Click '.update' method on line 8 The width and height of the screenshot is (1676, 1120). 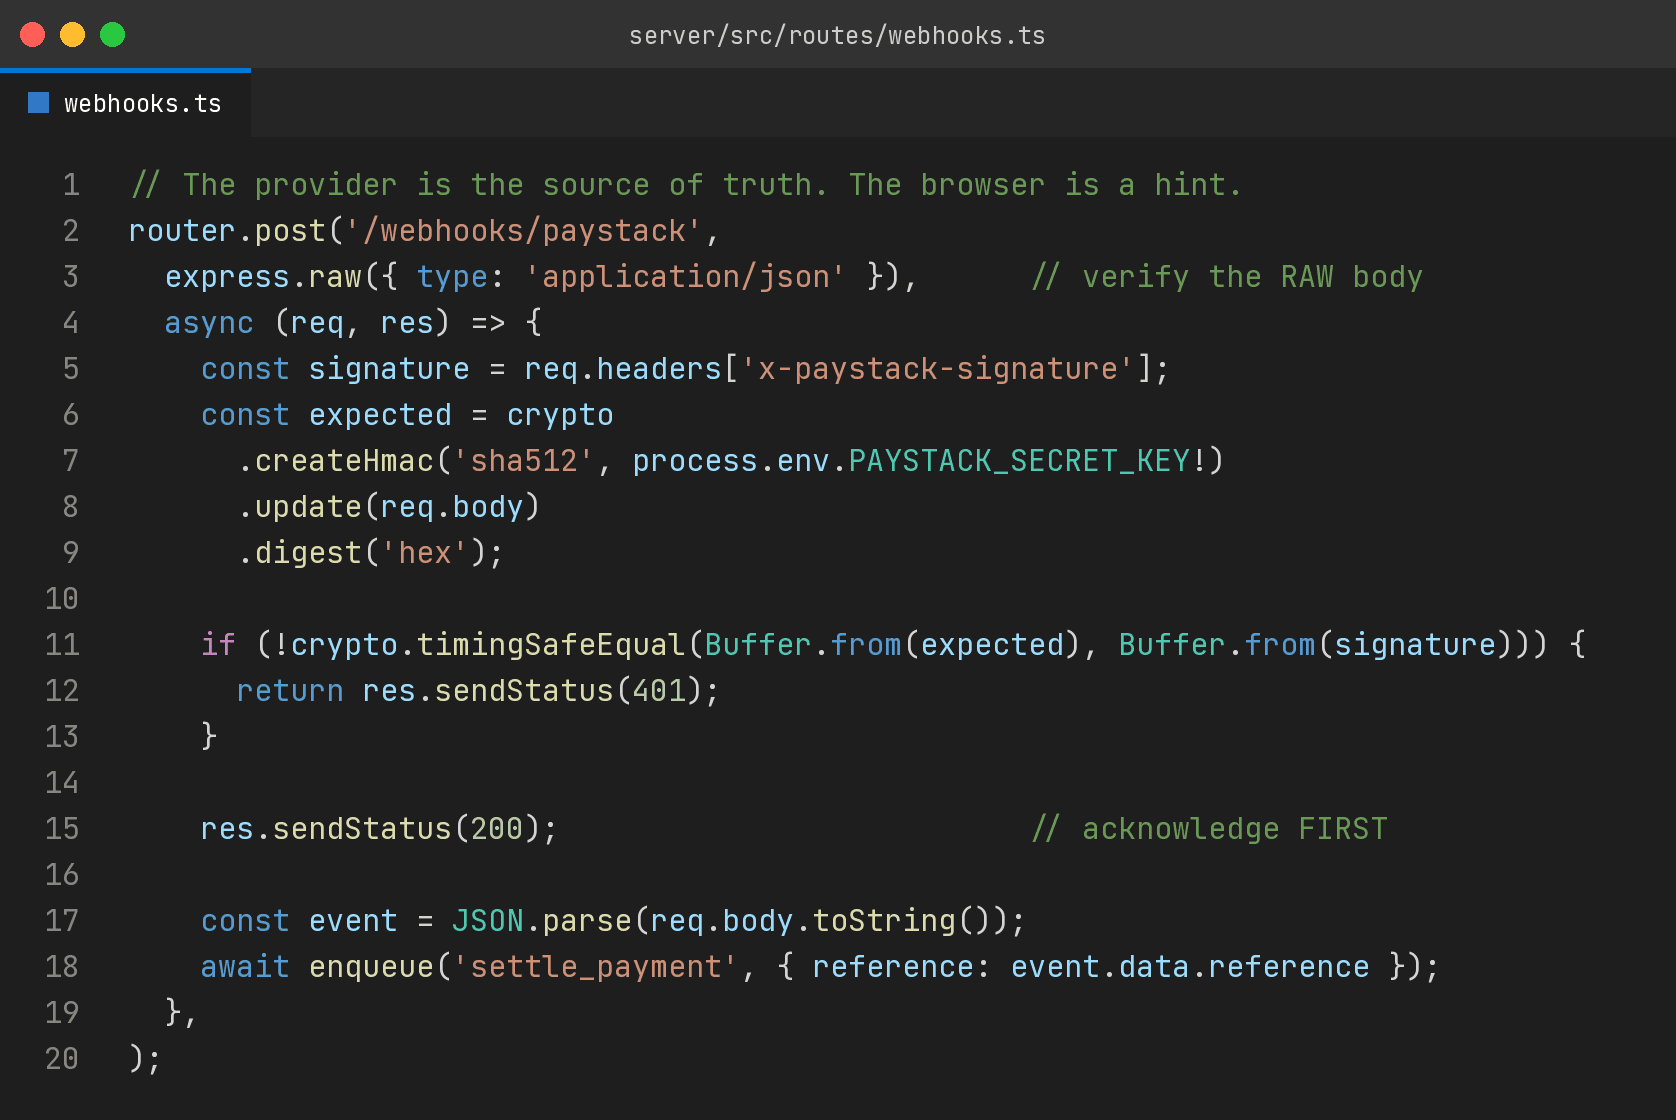coord(299,507)
